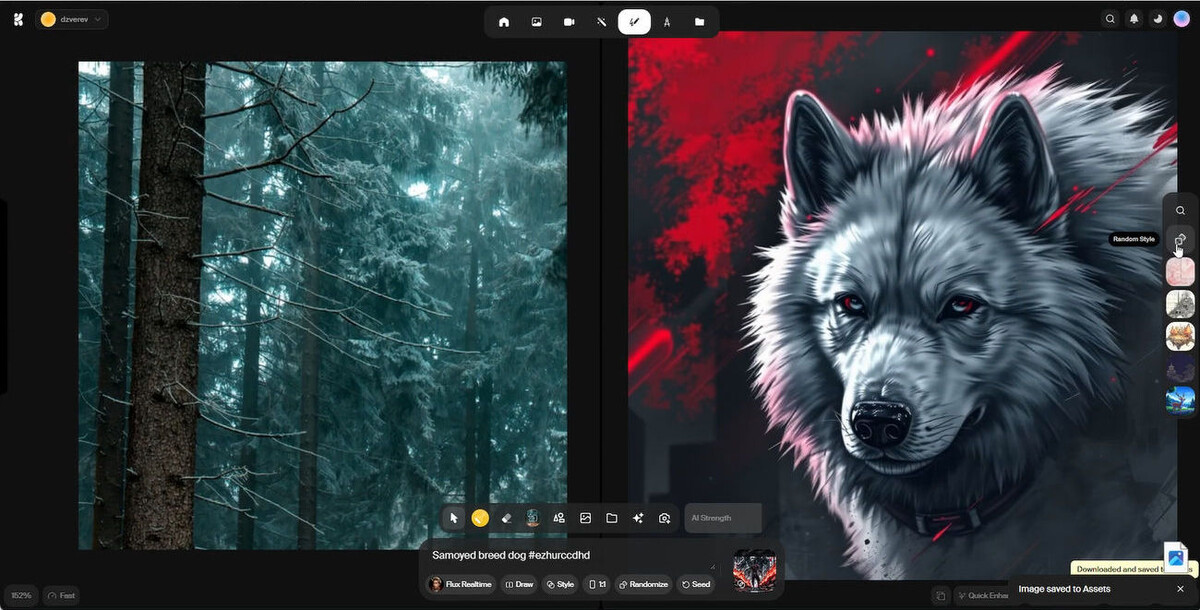Click the Random Style shuffle icon
The image size is (1200, 610).
pos(1180,240)
